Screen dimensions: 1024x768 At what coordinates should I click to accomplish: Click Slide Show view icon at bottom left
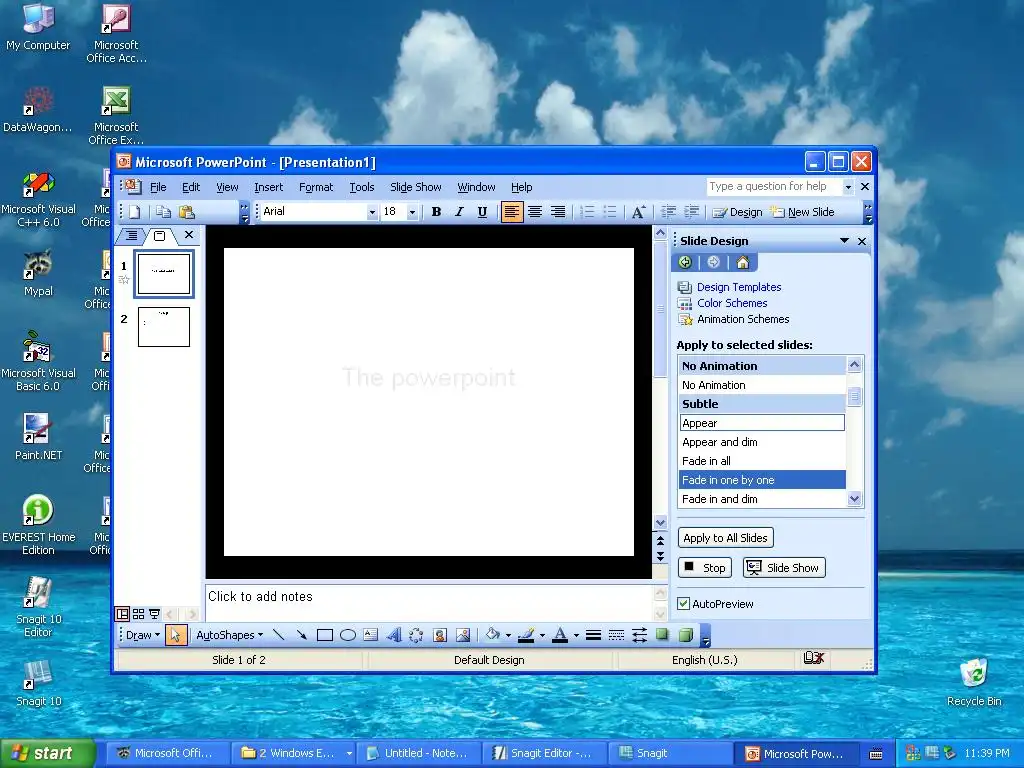[x=155, y=614]
